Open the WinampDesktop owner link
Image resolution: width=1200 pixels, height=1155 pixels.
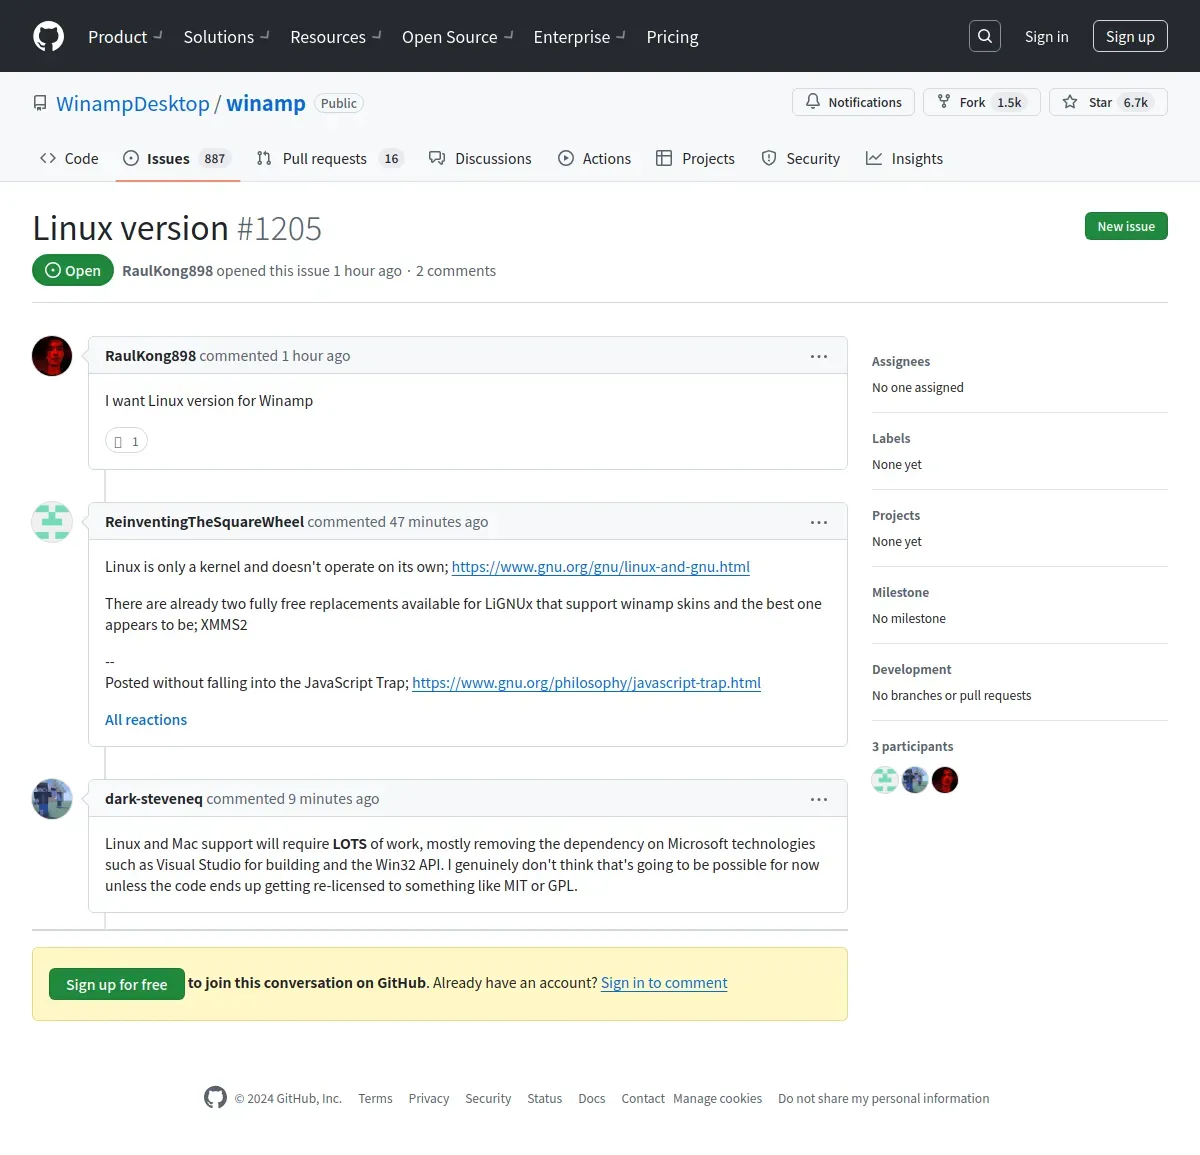pos(133,103)
